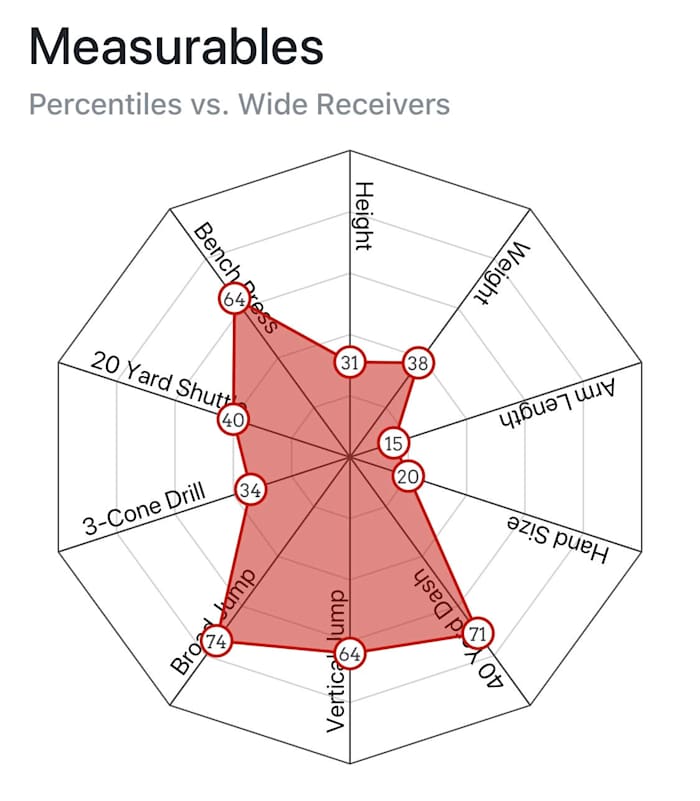
Task: Click the Height data point marked 31
Action: coord(349,363)
